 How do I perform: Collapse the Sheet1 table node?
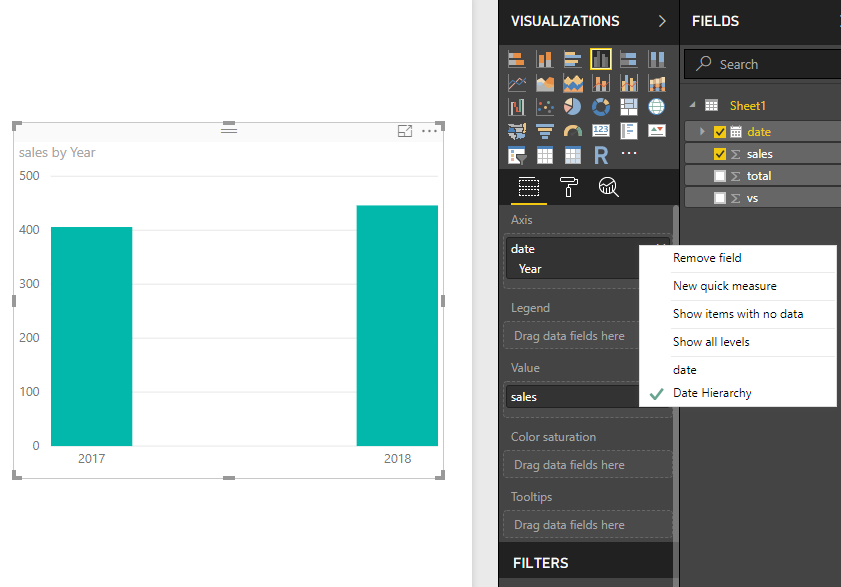click(x=692, y=105)
